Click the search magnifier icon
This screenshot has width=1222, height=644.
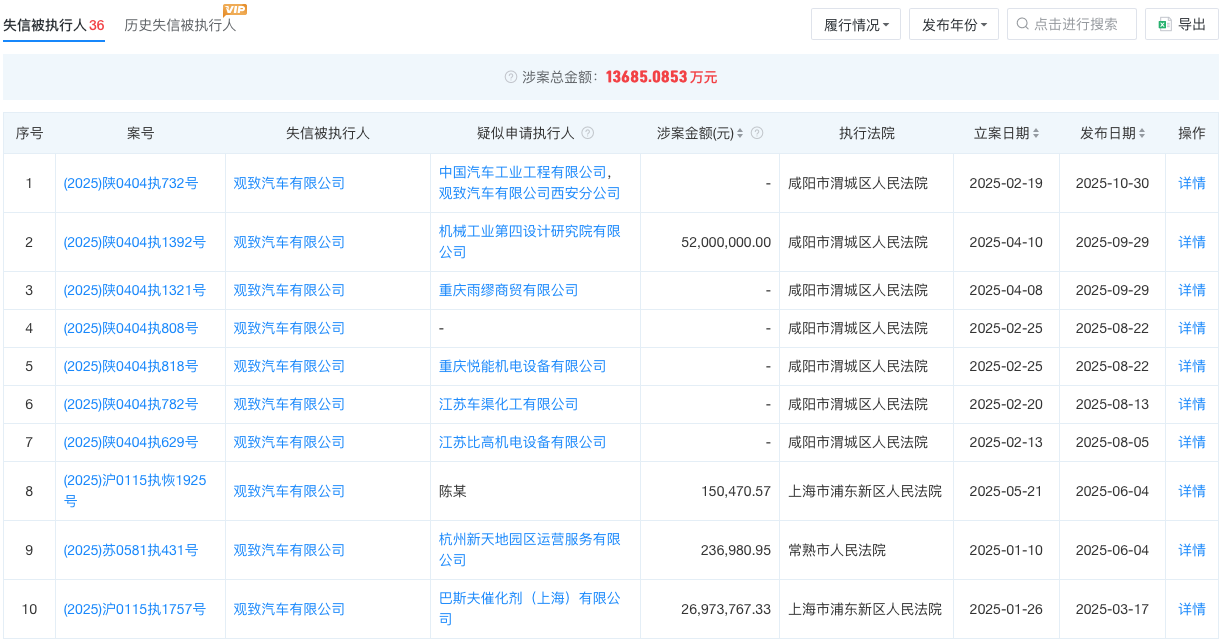(x=1022, y=24)
